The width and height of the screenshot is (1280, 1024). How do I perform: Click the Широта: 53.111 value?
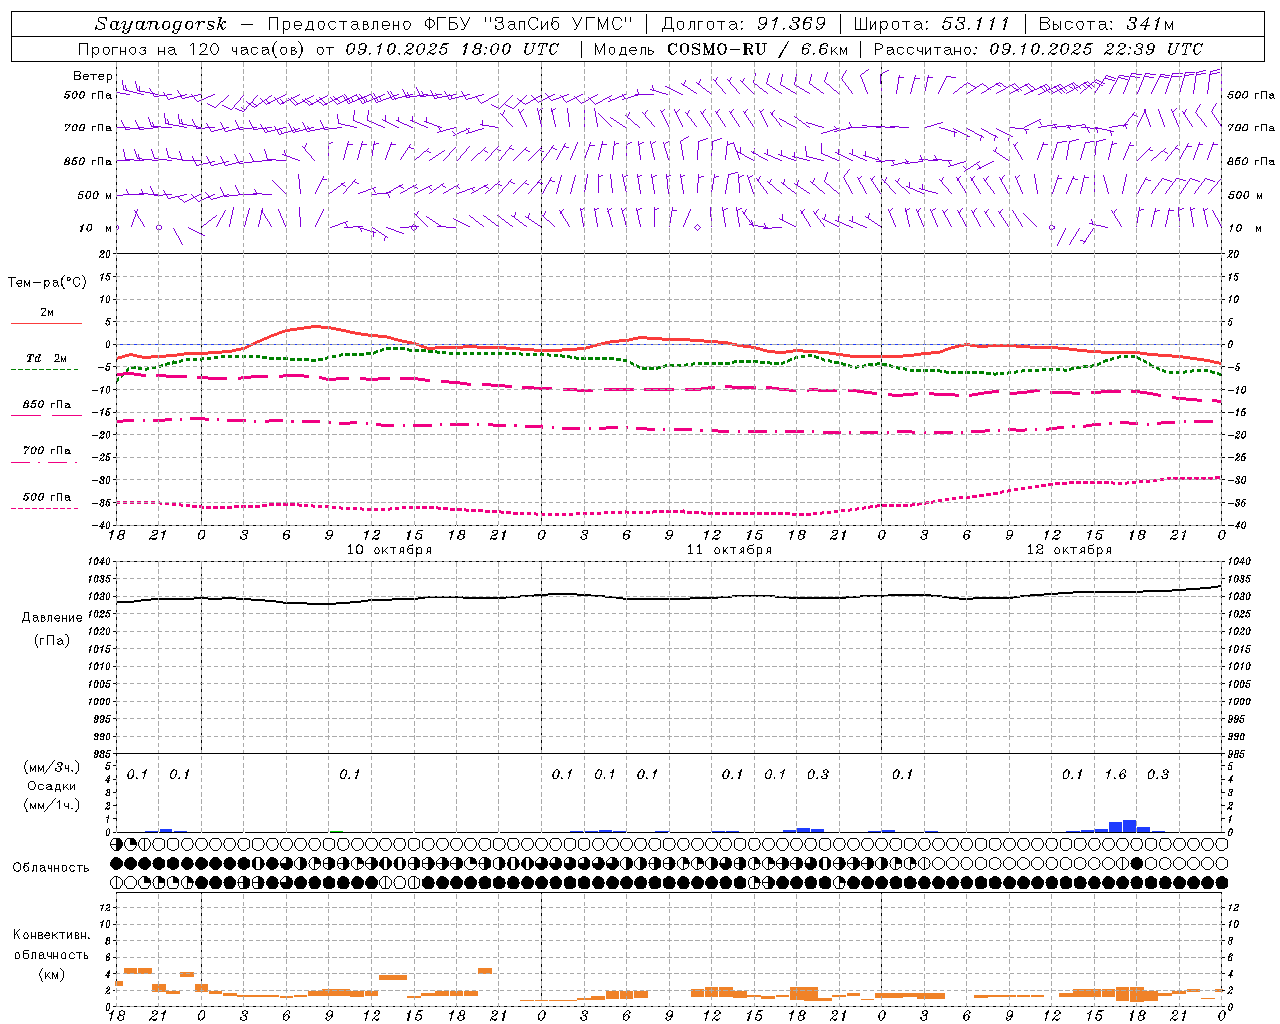pos(931,24)
